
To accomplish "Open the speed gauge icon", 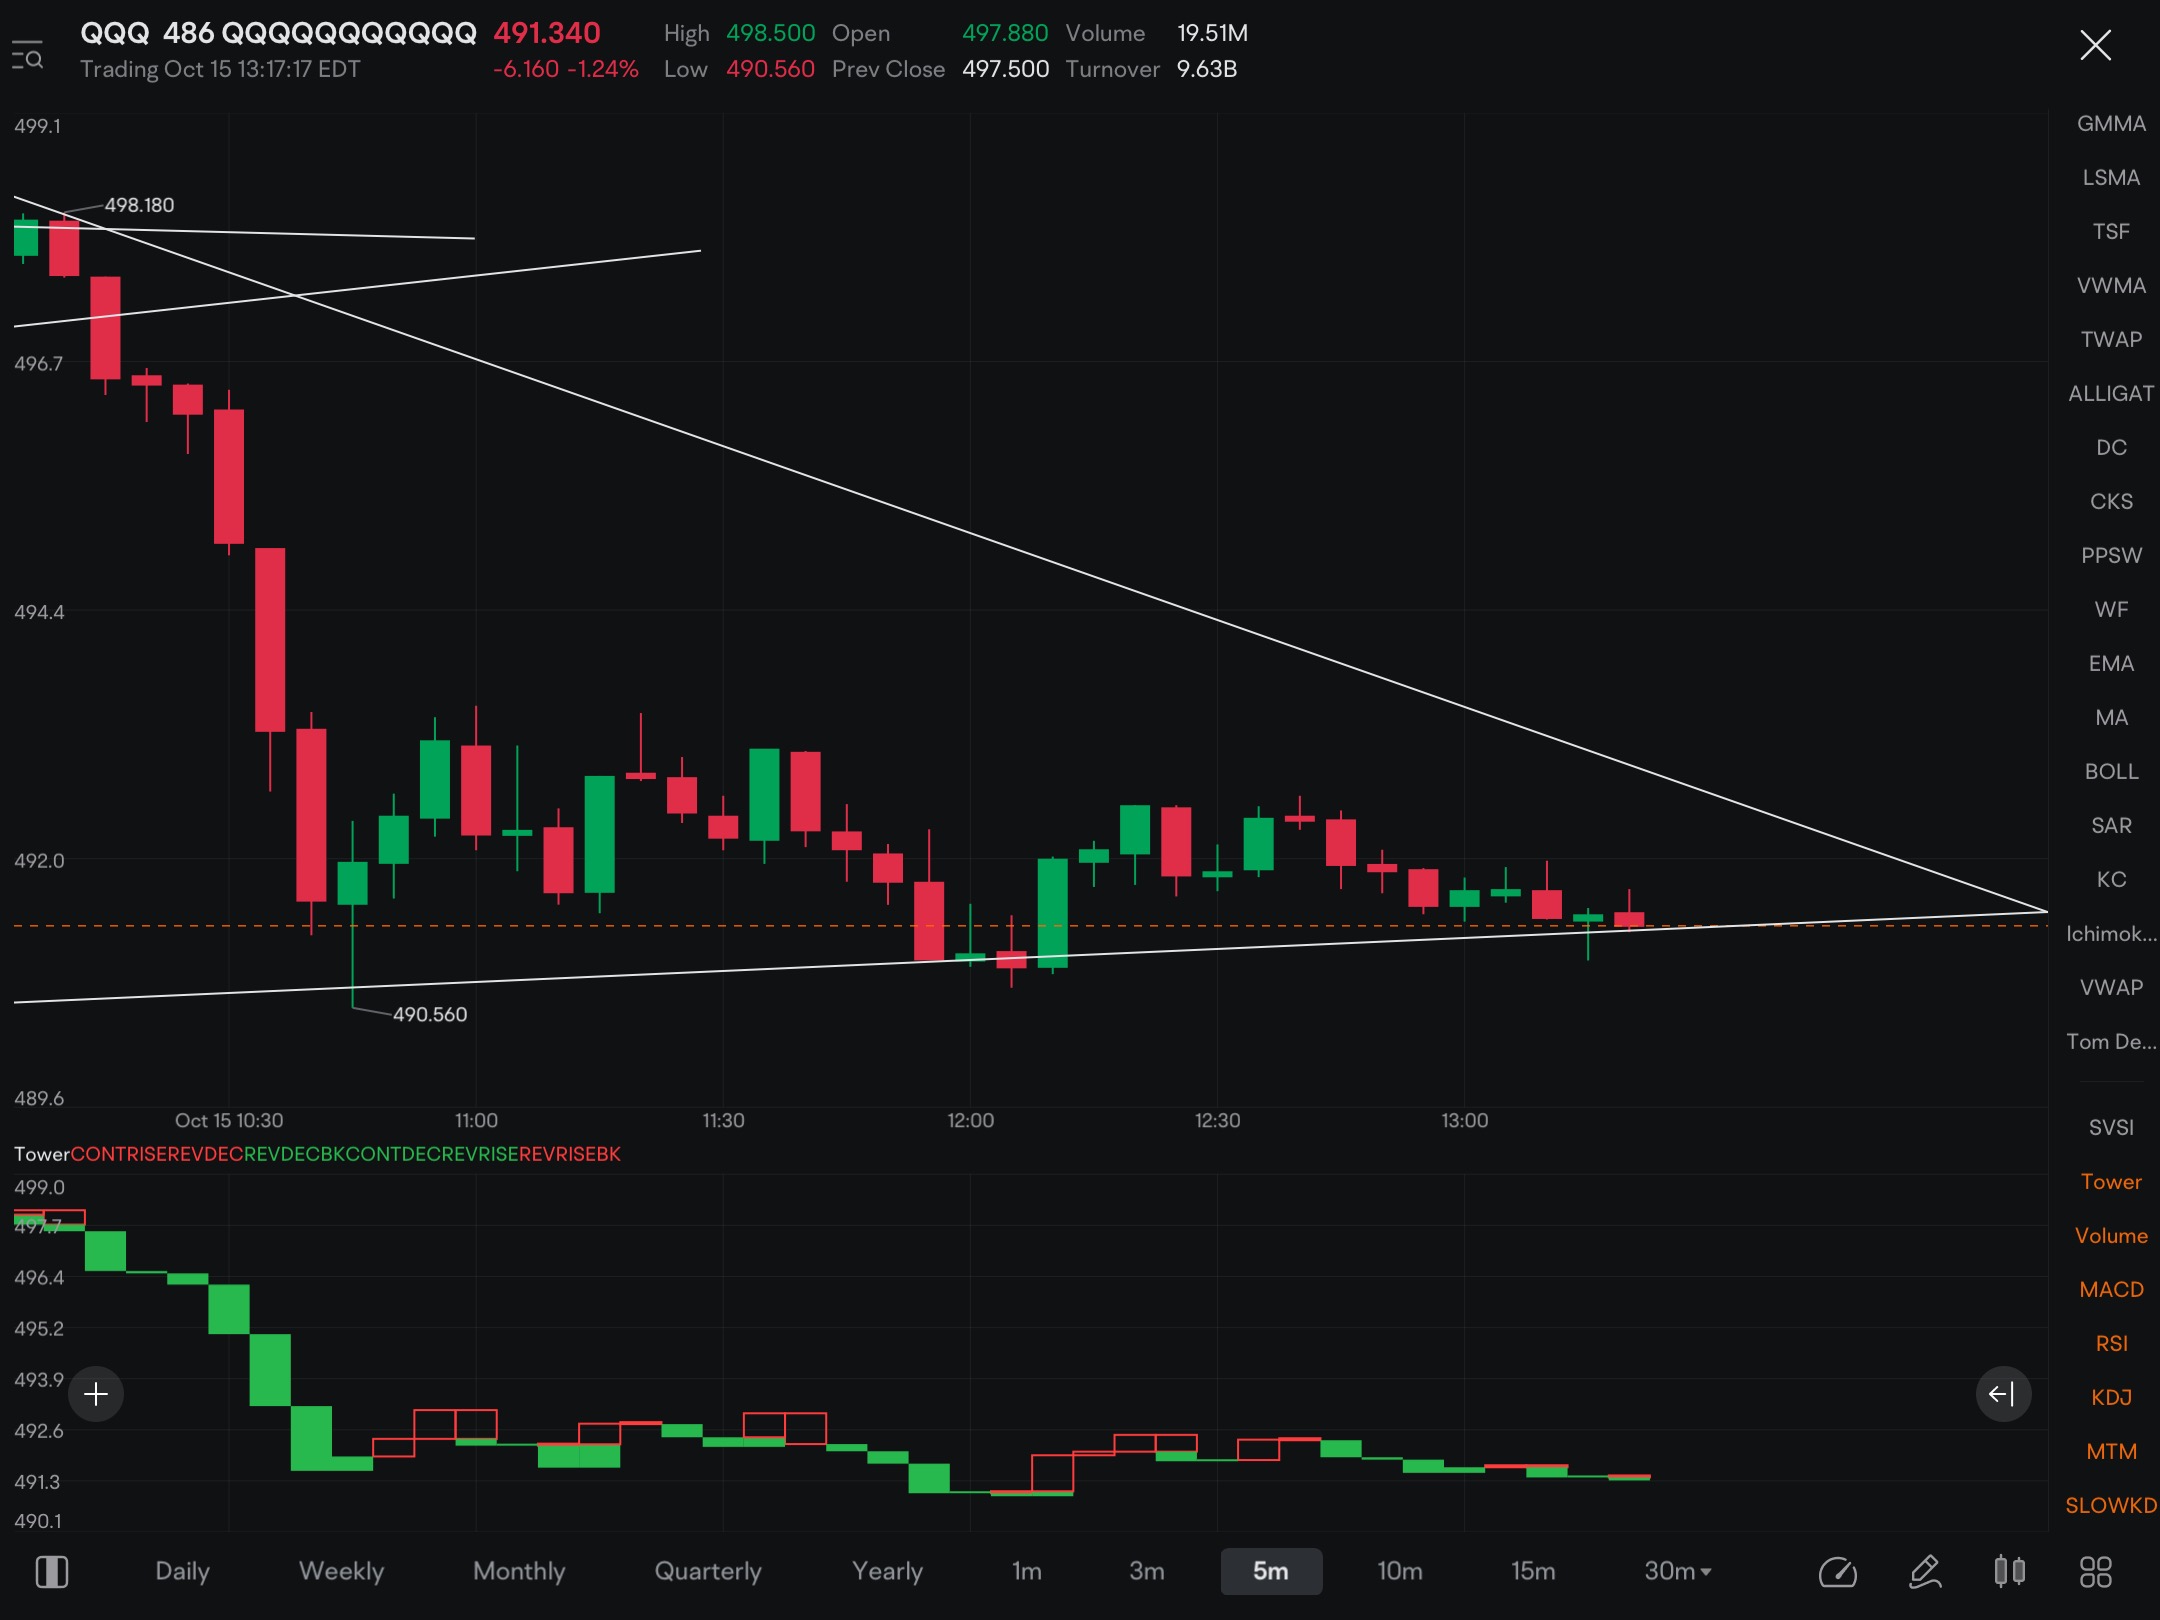I will click(1837, 1571).
